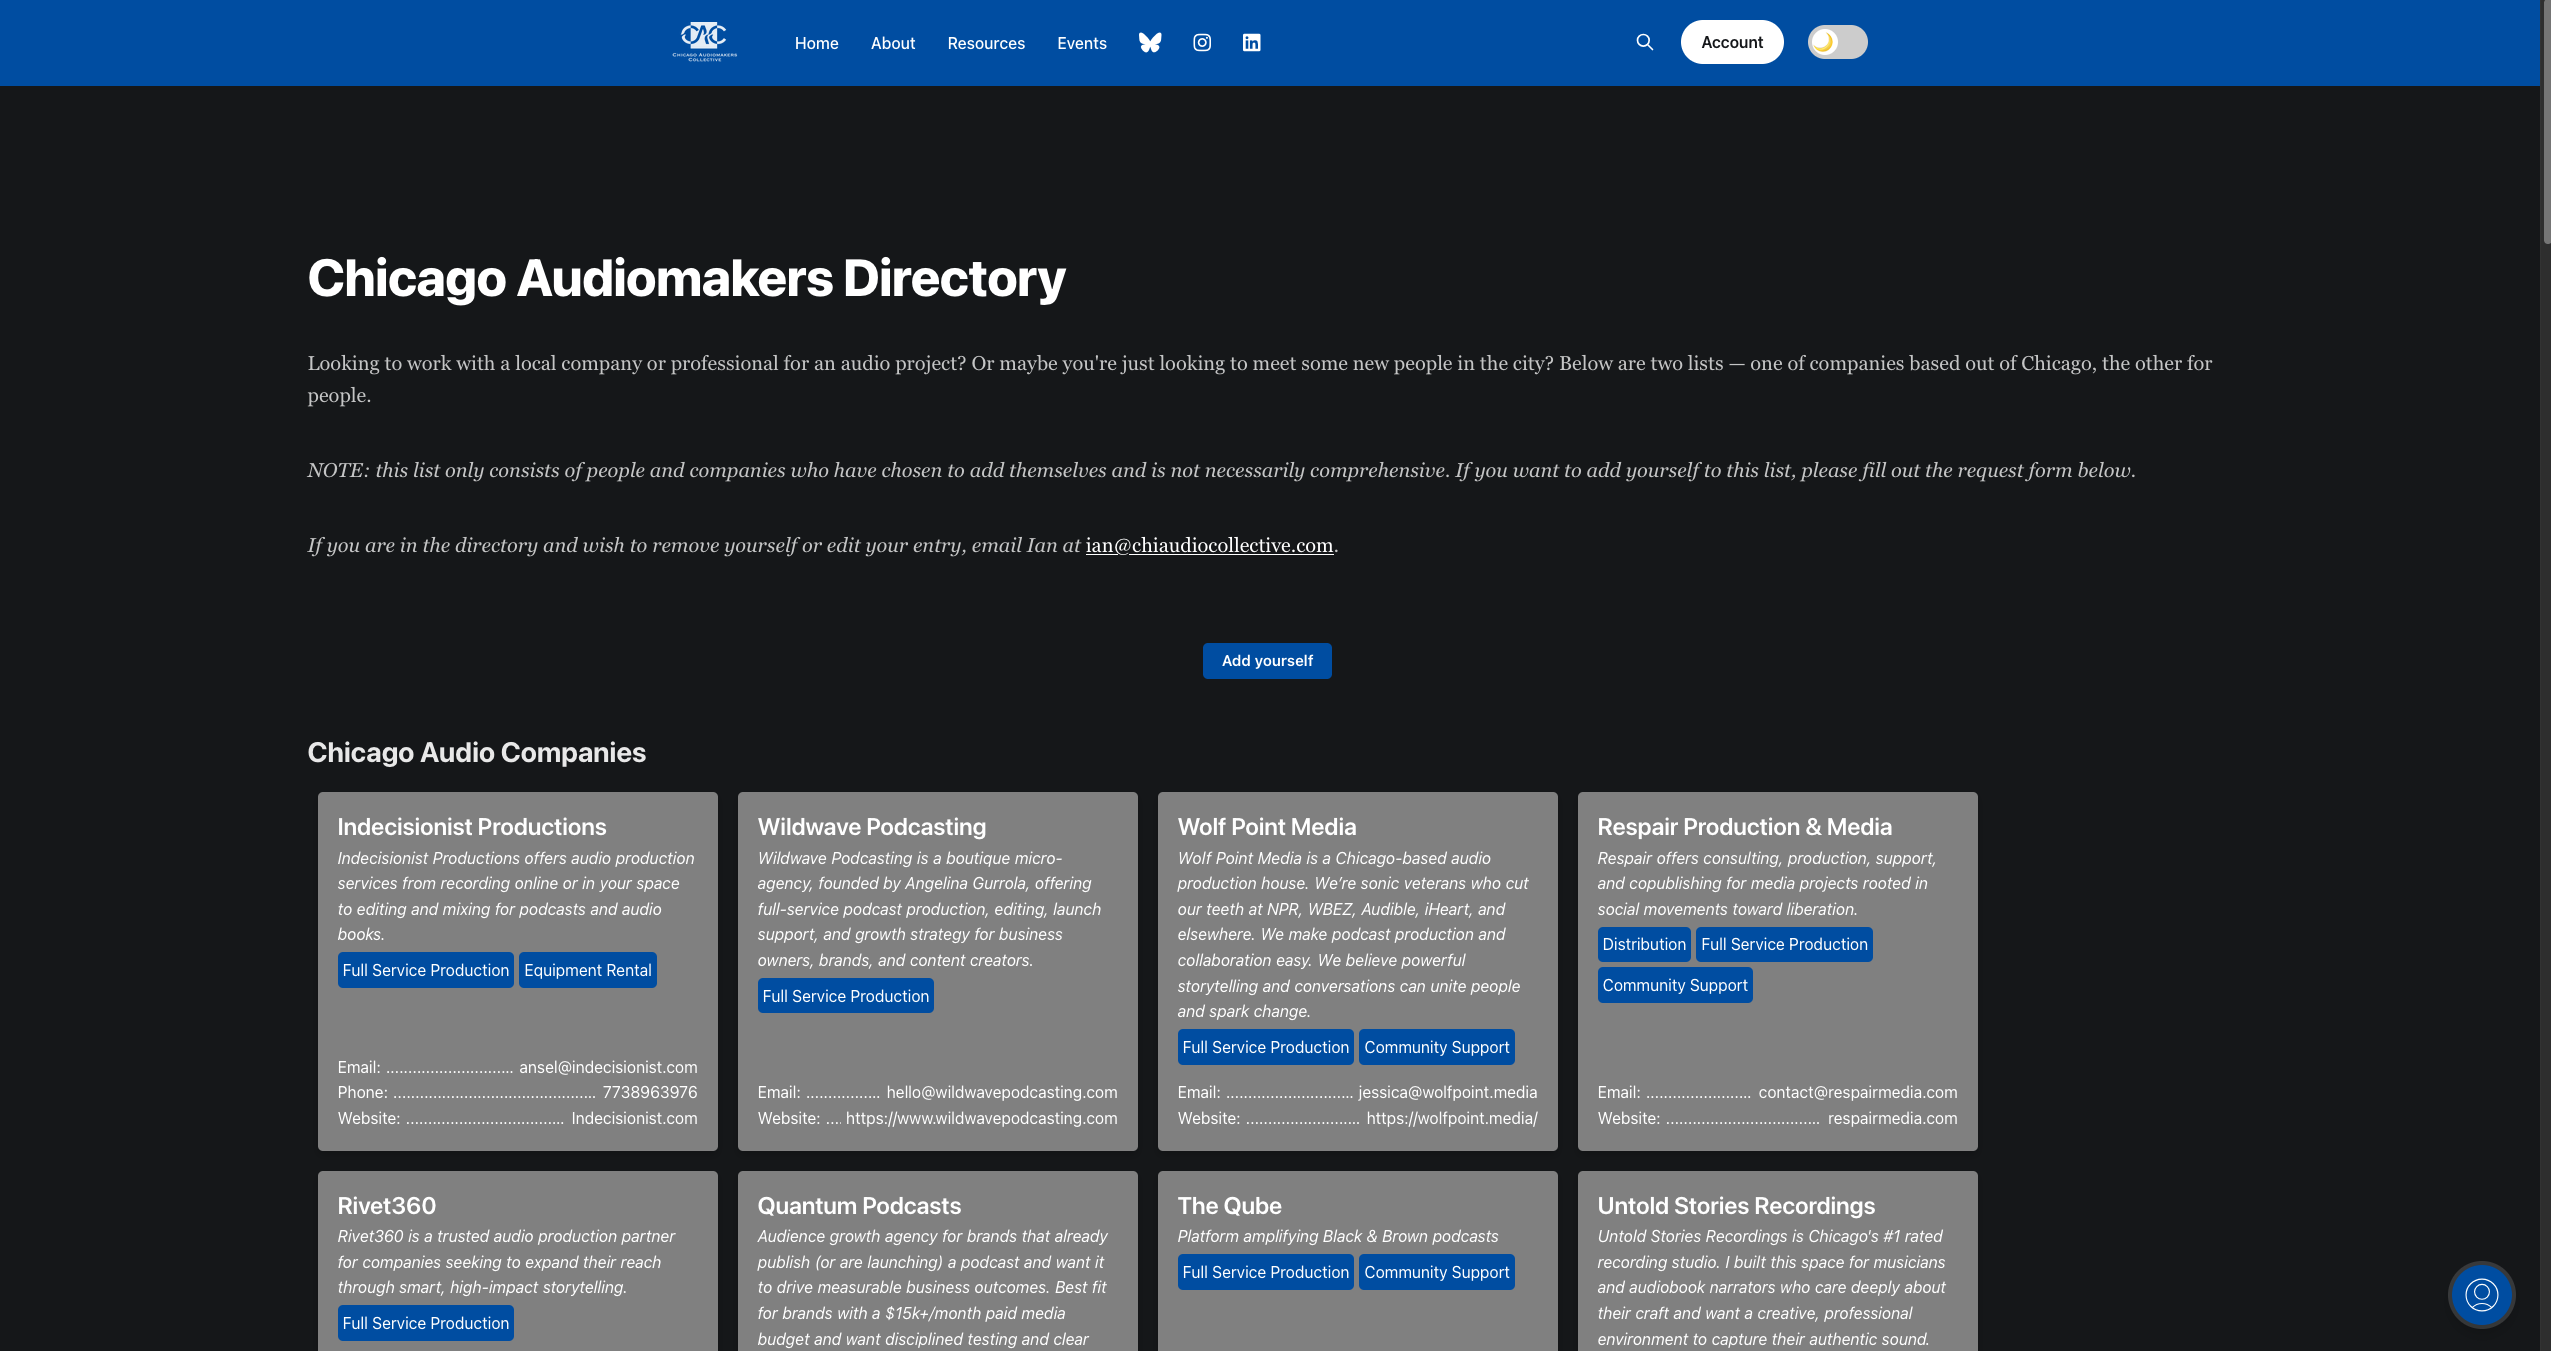Screen dimensions: 2551x1351
Task: Click the Add yourself button
Action: pos(1267,661)
